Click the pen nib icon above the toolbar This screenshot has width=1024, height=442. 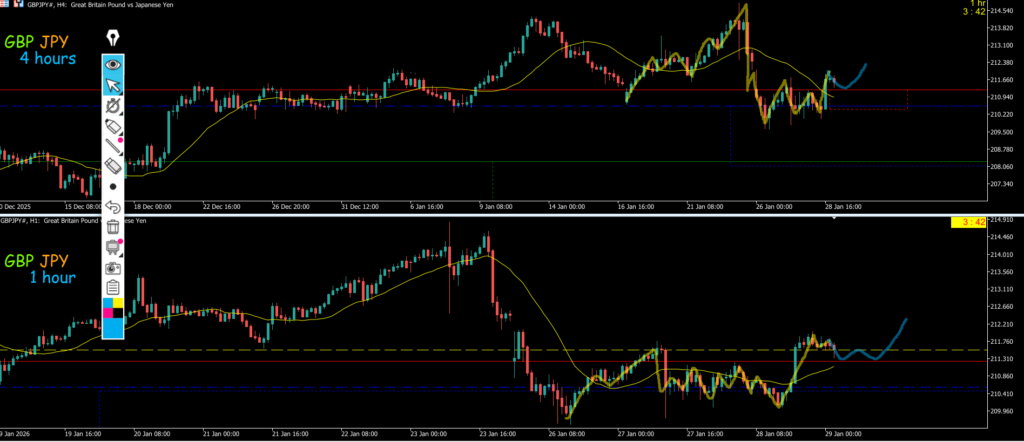pyautogui.click(x=113, y=37)
